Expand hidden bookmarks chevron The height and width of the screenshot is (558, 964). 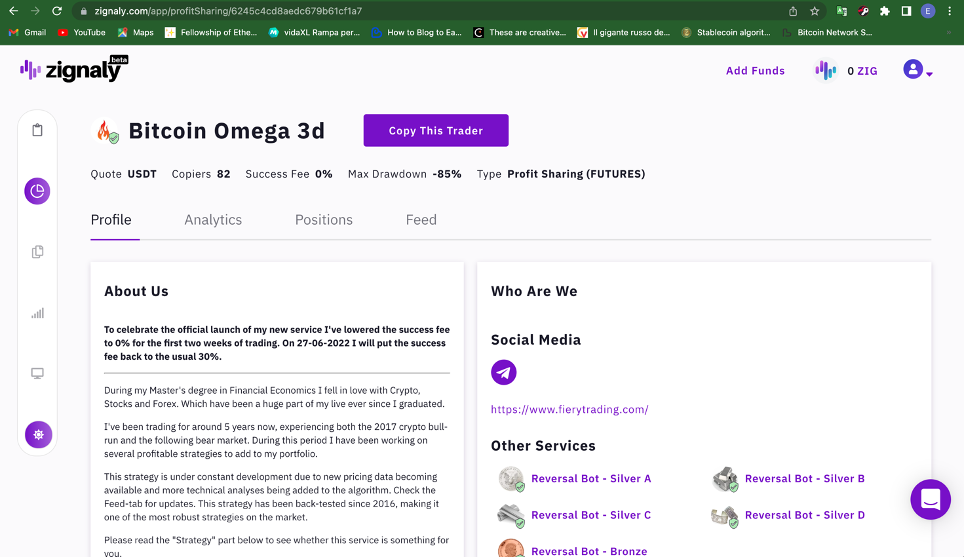click(x=949, y=33)
